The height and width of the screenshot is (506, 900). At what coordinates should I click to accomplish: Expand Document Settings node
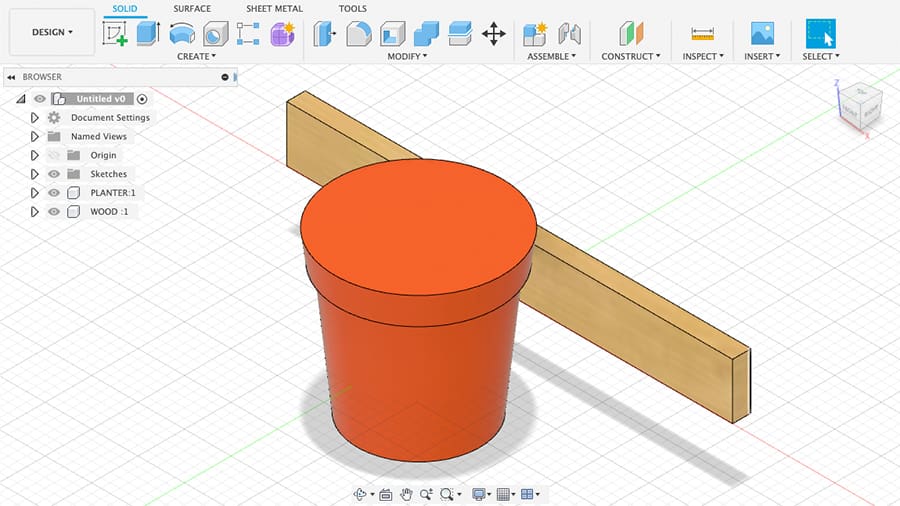34,118
